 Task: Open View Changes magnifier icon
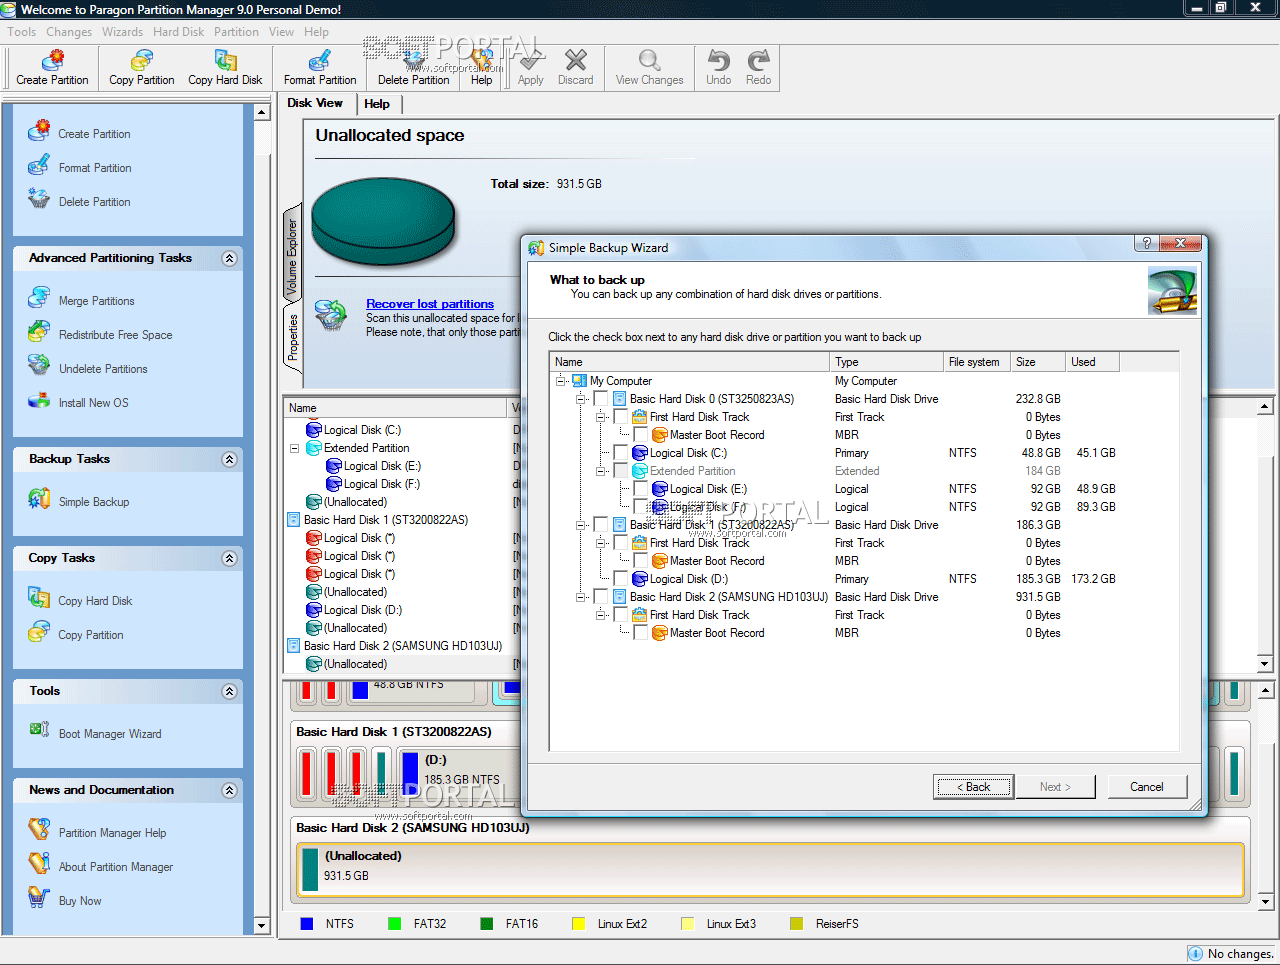pyautogui.click(x=649, y=60)
